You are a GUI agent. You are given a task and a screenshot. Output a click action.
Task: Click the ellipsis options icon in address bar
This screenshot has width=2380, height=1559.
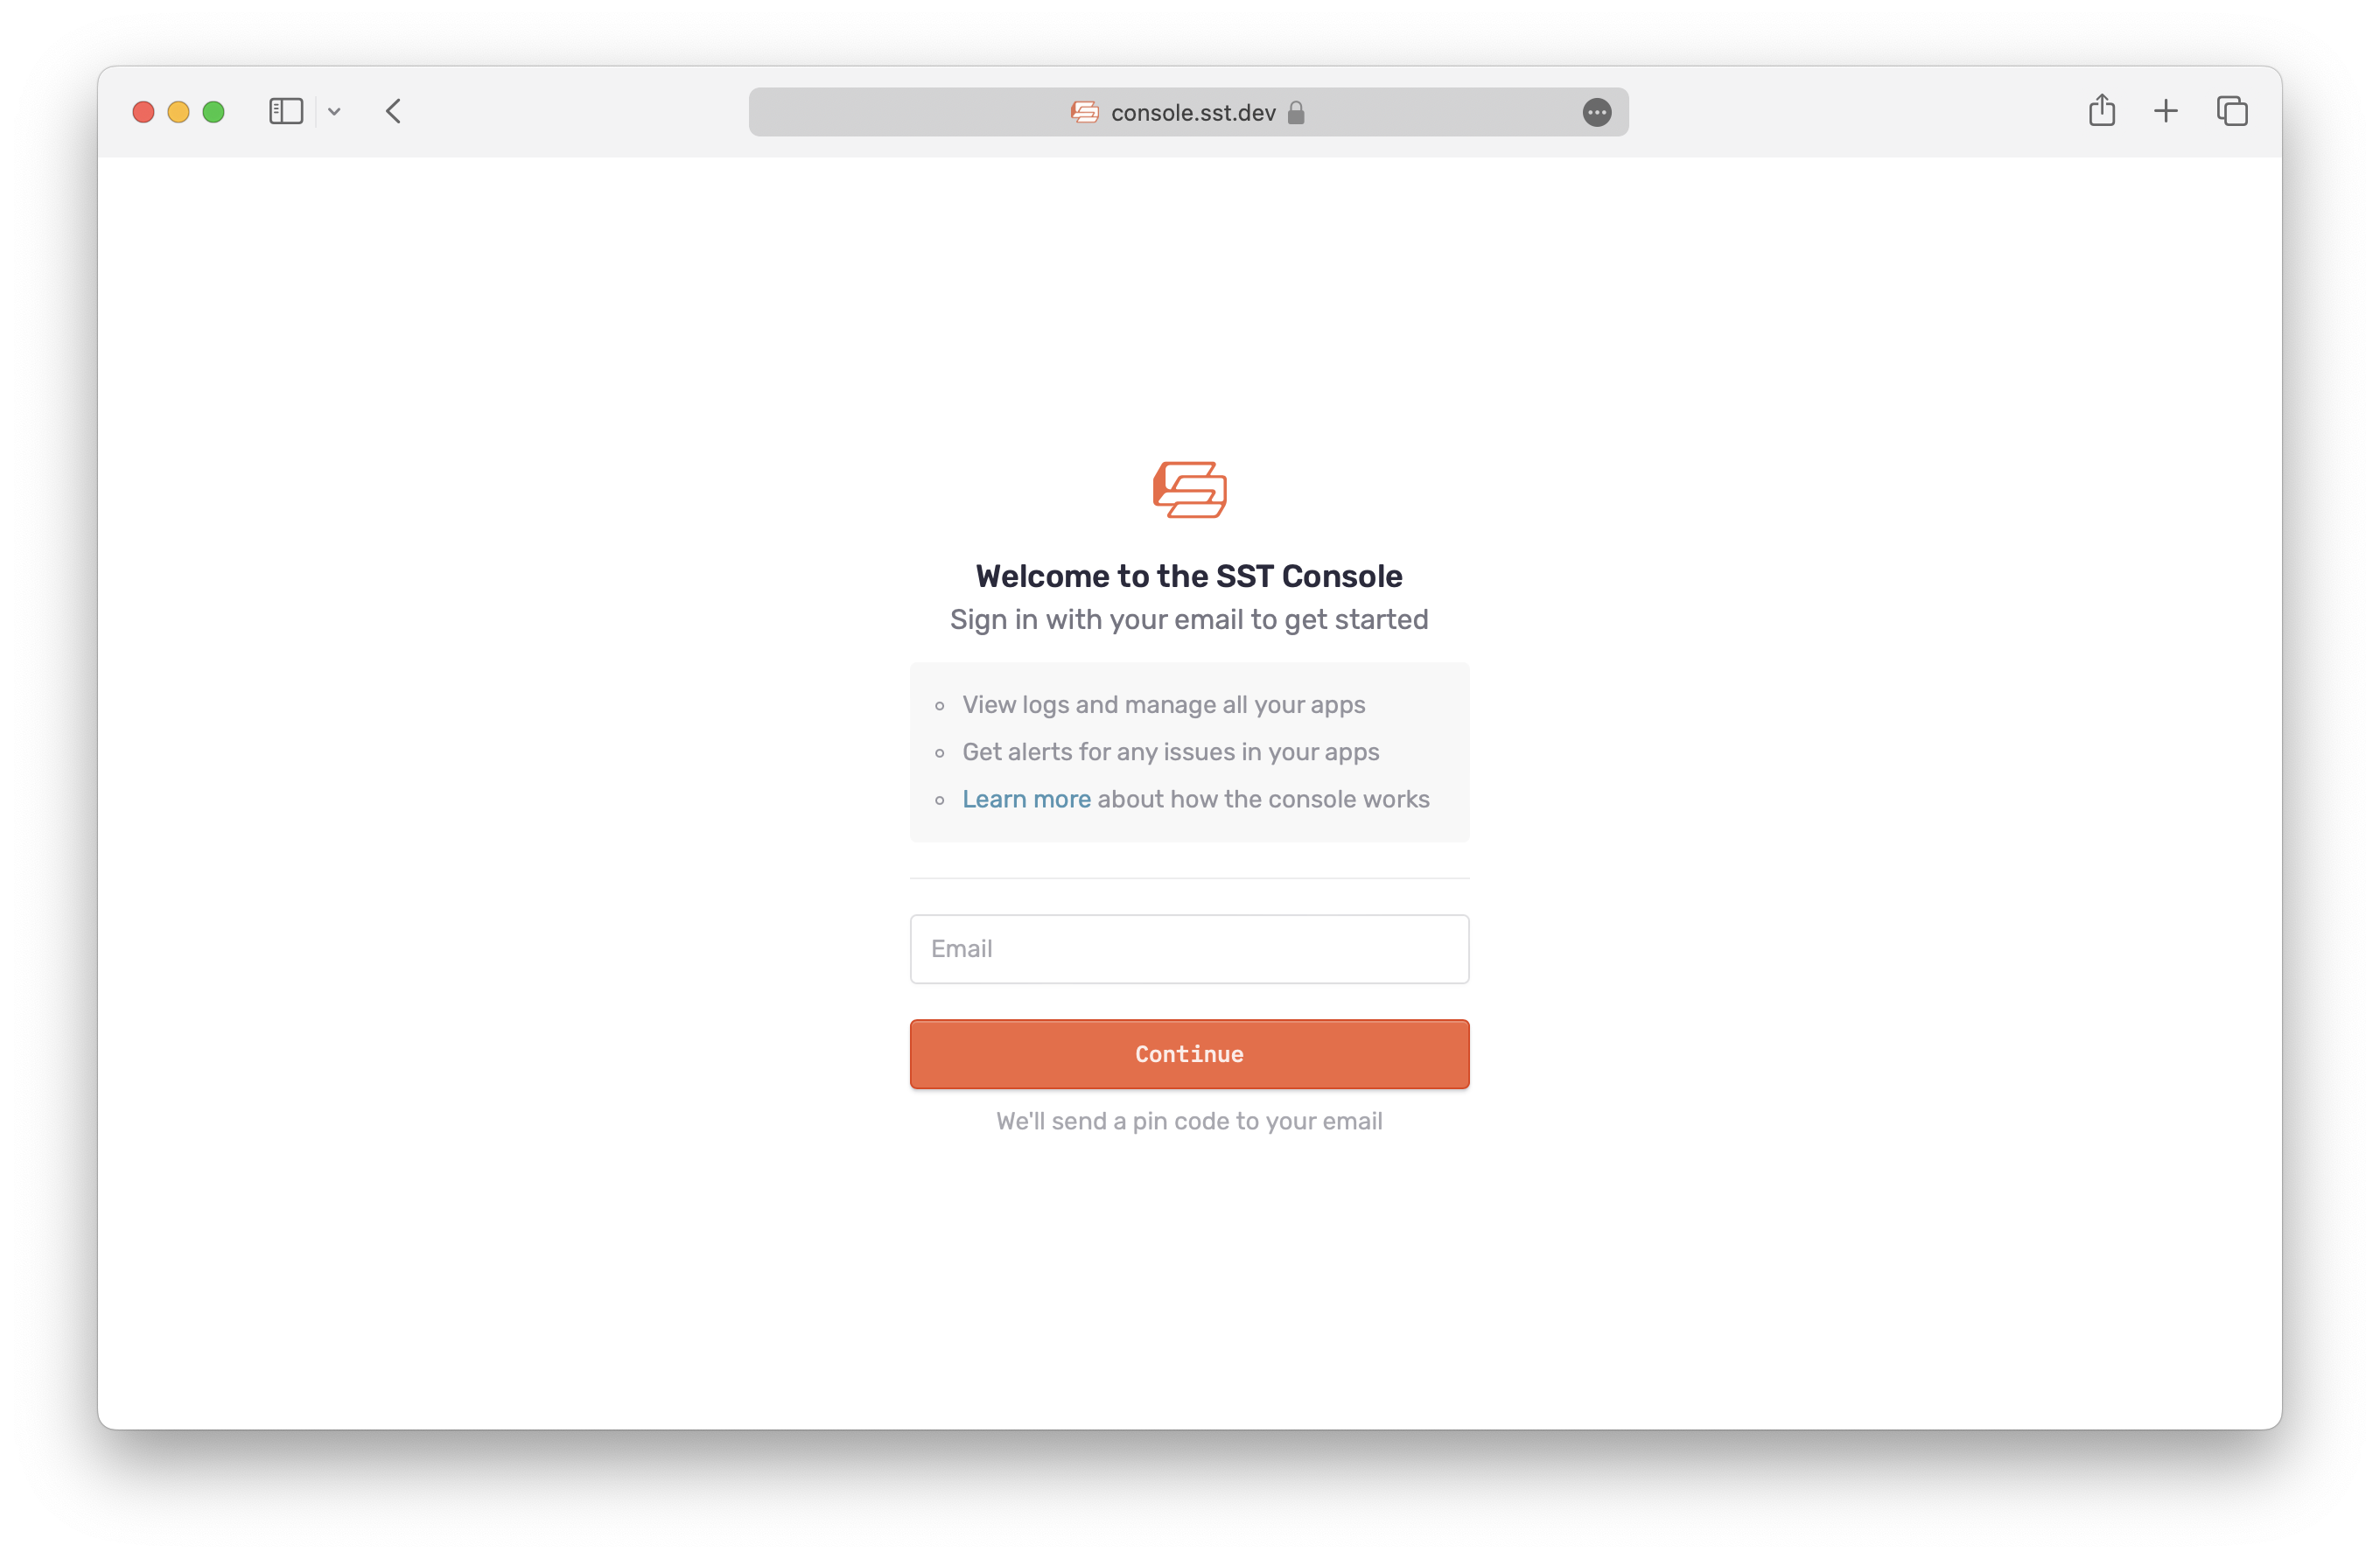[x=1595, y=111]
